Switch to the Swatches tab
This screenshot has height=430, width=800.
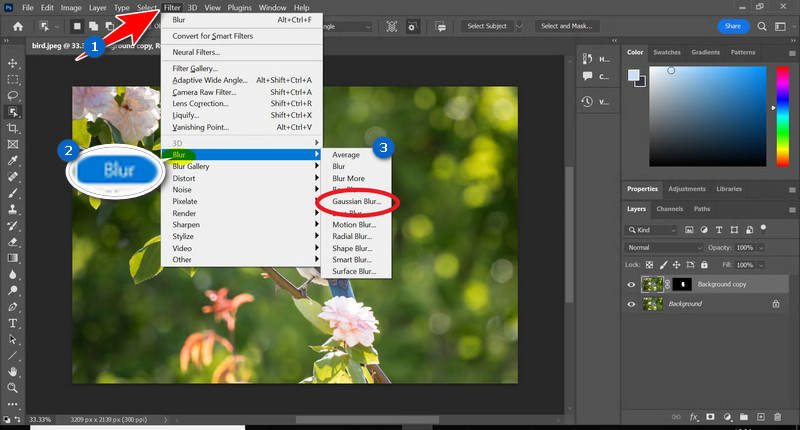click(x=667, y=52)
